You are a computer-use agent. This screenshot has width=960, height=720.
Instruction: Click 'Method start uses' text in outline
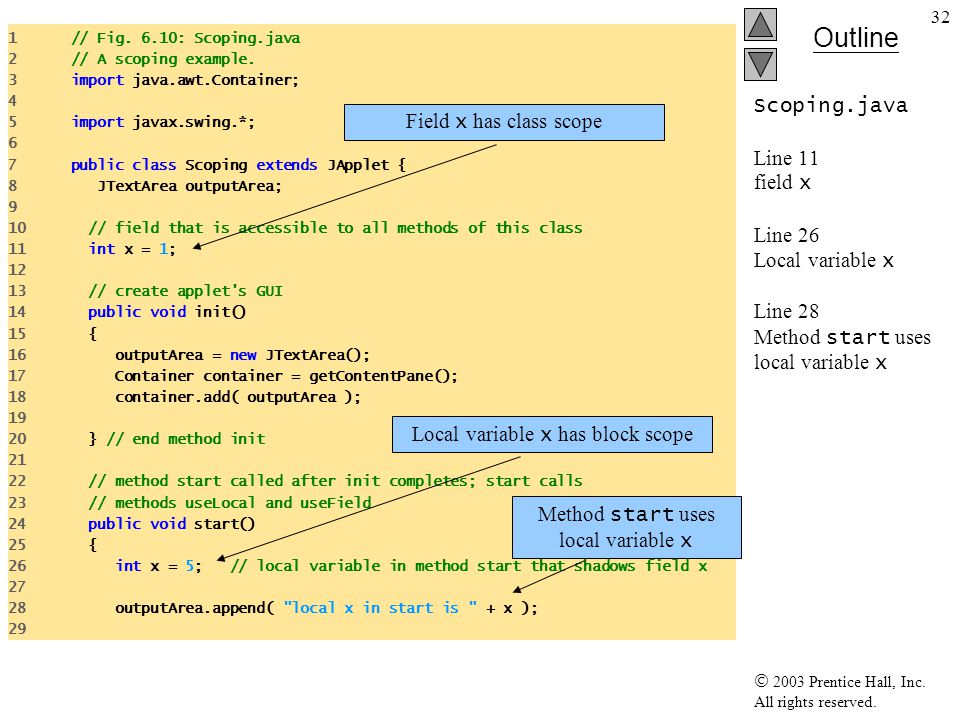tap(842, 337)
